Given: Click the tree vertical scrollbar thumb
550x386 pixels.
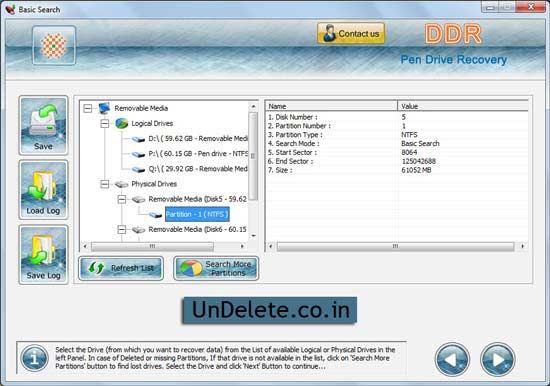Looking at the screenshot, I should (253, 156).
